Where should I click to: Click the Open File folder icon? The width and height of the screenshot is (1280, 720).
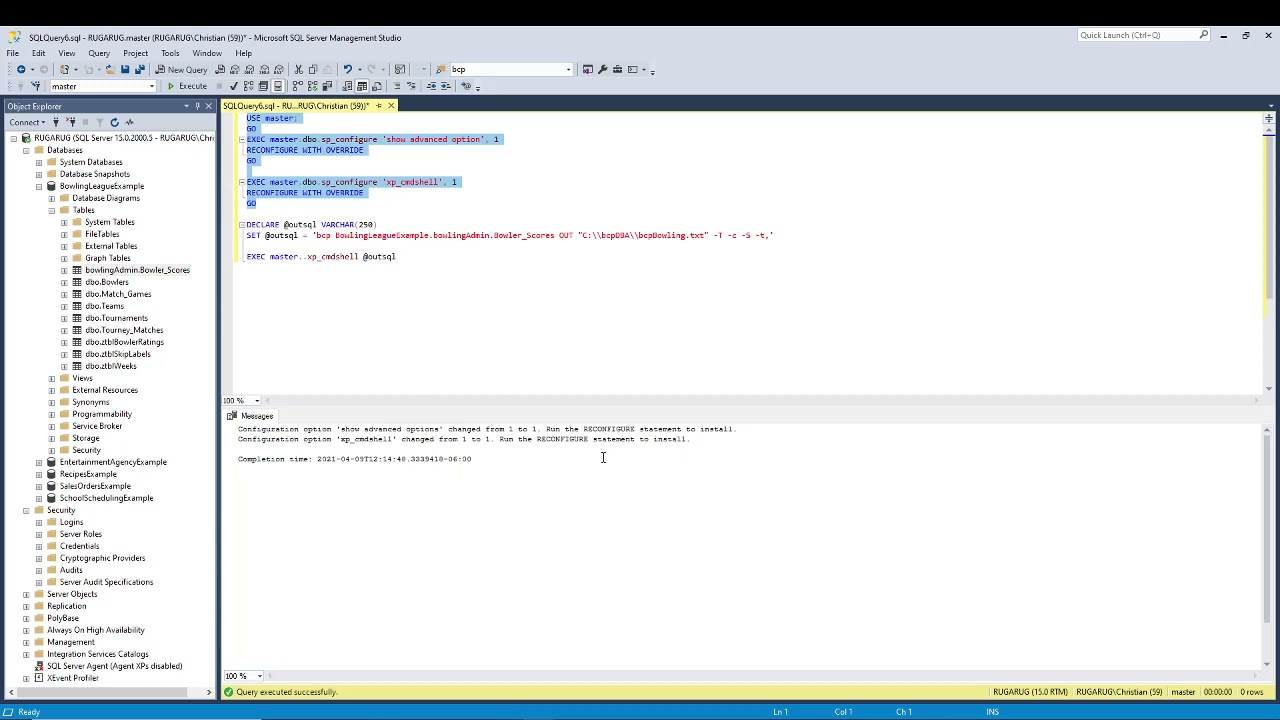[x=110, y=69]
